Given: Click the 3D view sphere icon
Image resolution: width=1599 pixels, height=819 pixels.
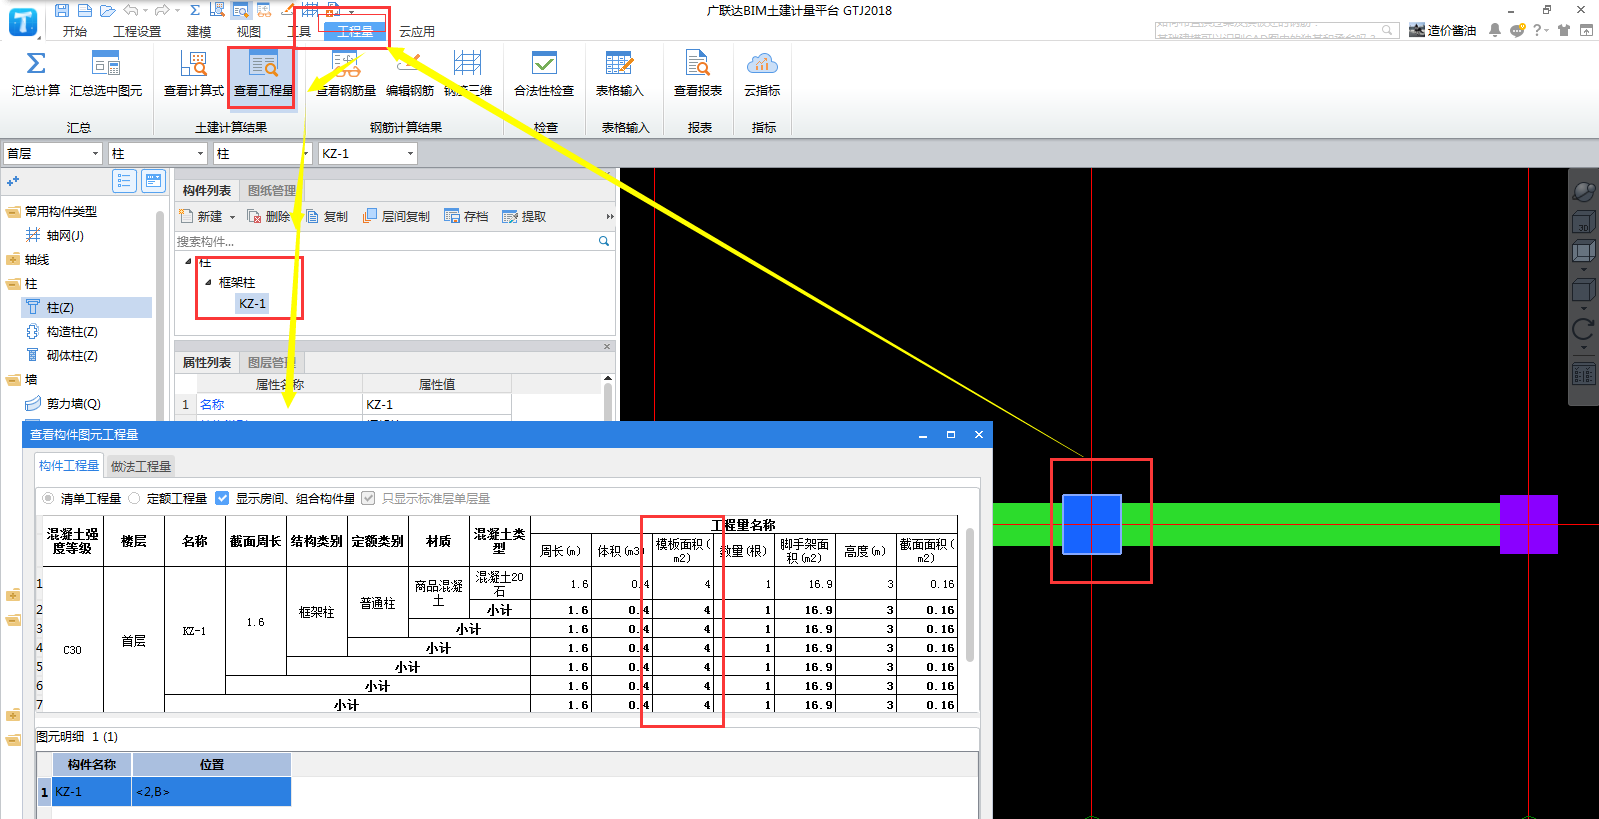Looking at the screenshot, I should click(1584, 191).
